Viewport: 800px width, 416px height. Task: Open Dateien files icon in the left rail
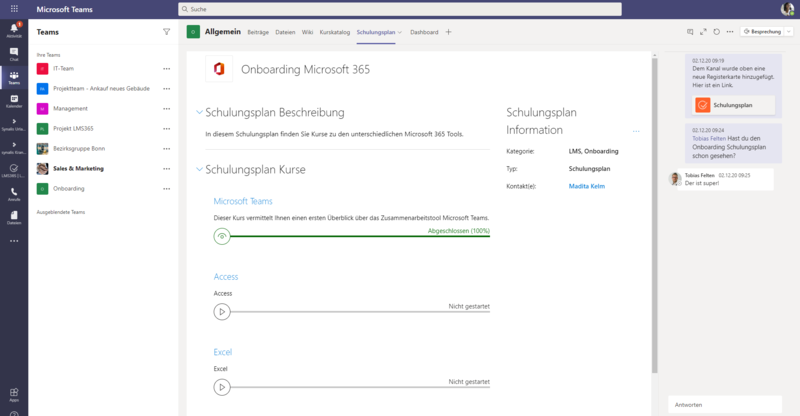pos(14,218)
